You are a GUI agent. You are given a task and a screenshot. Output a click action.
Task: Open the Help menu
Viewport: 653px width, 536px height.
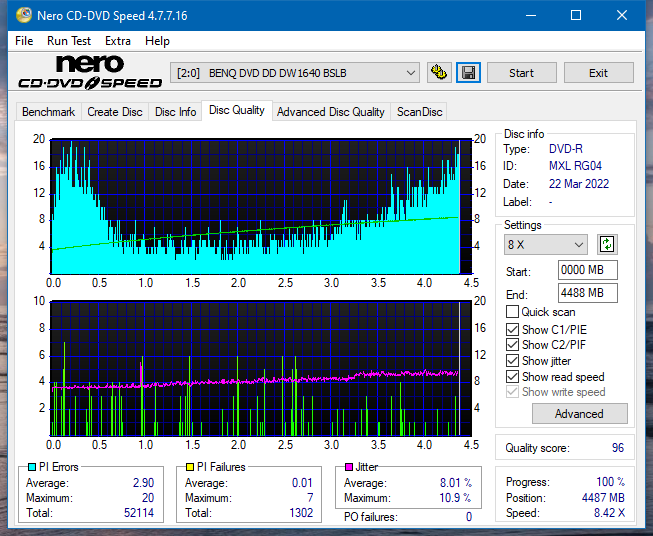pyautogui.click(x=157, y=41)
